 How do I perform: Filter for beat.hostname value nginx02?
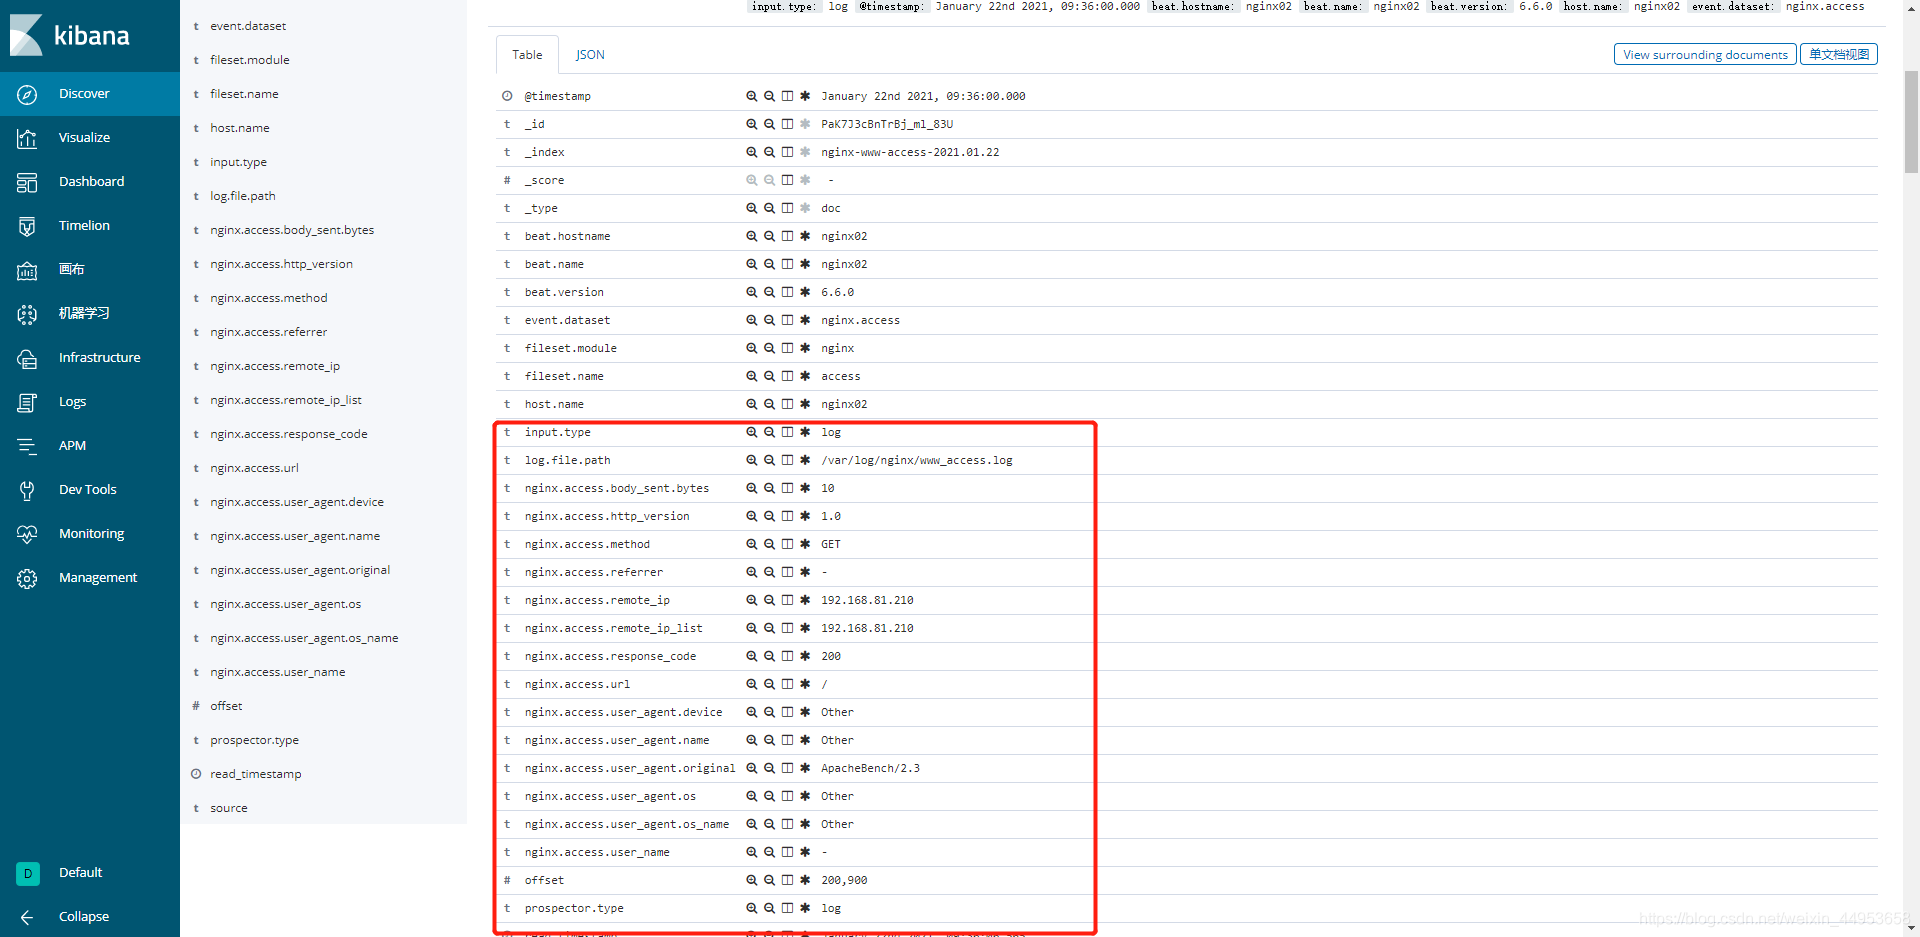(x=751, y=236)
